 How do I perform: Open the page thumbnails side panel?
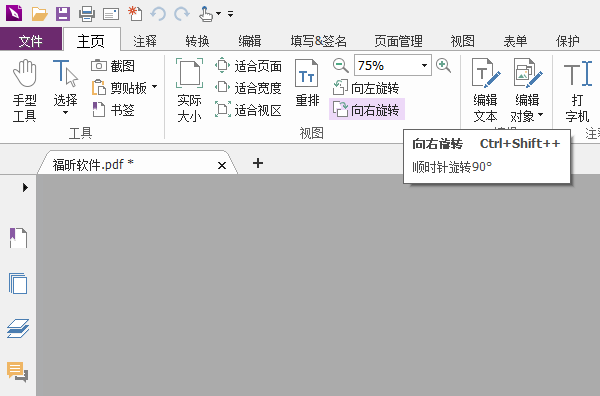point(18,284)
